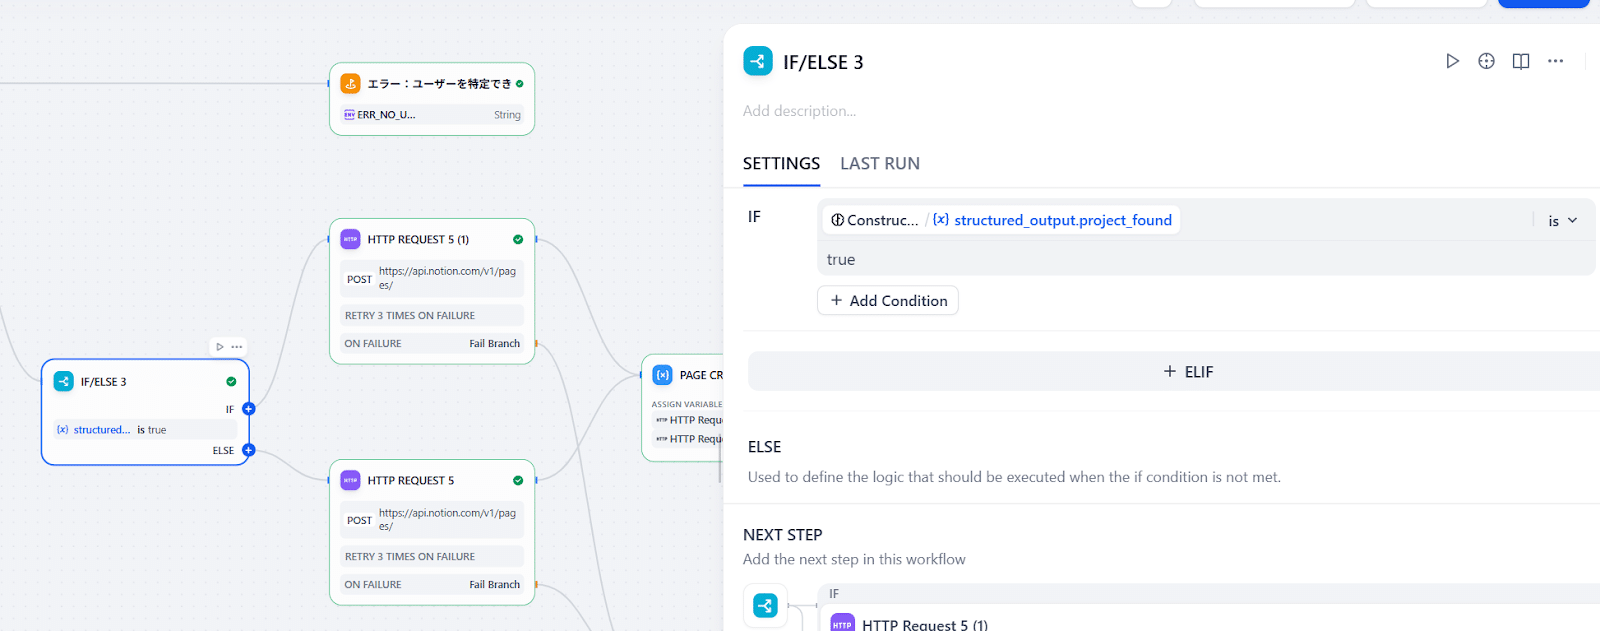Click the plus handle on the IF branch

pyautogui.click(x=249, y=409)
